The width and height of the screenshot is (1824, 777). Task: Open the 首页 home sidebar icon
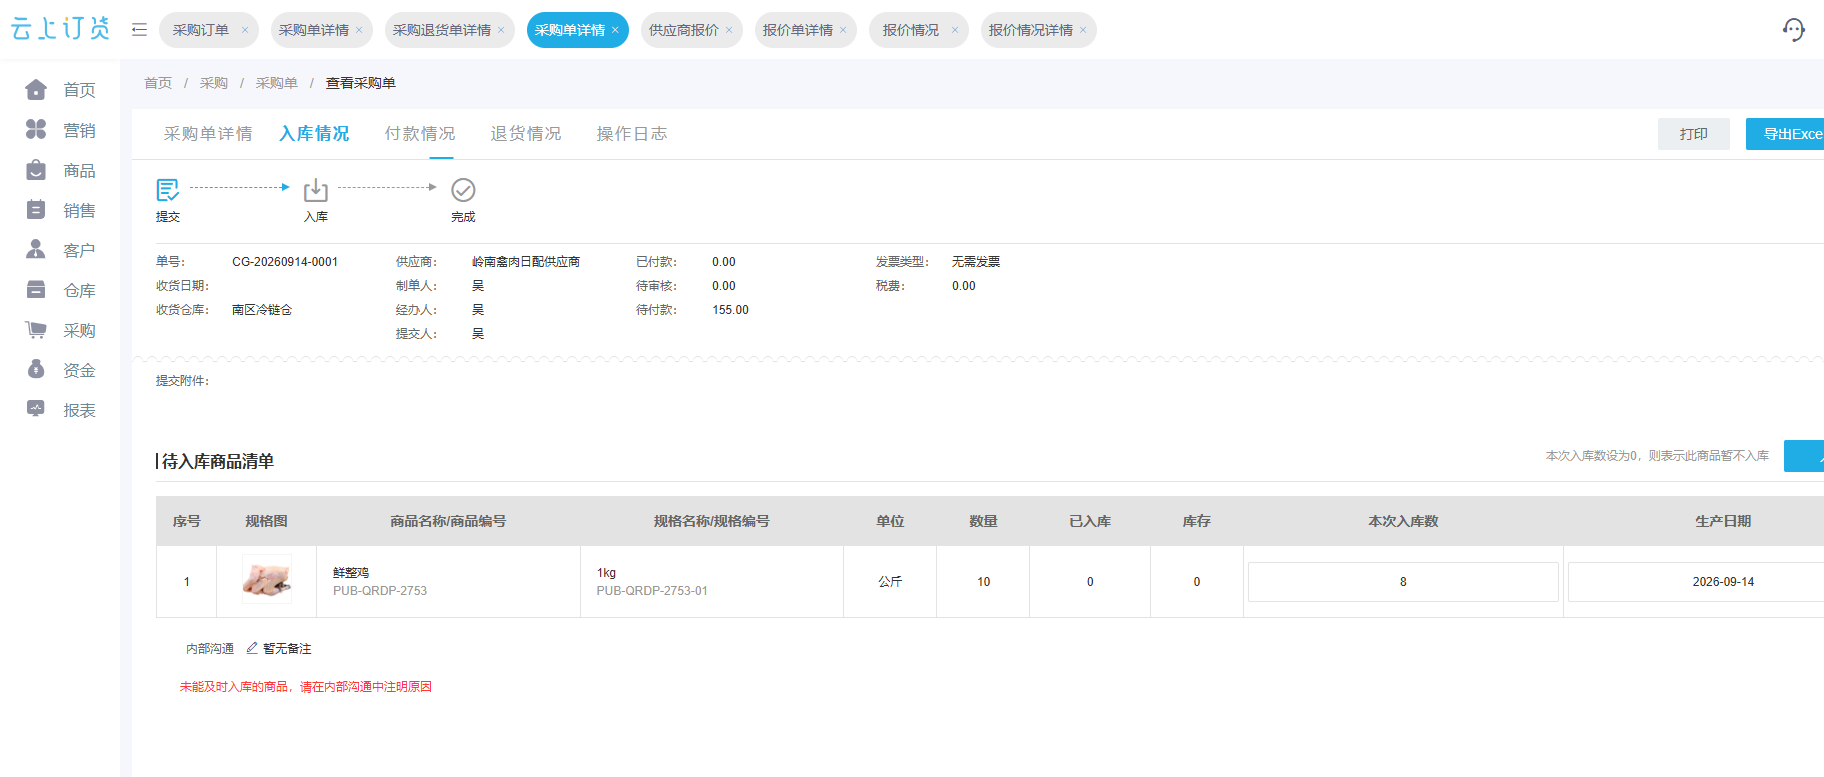tap(36, 90)
